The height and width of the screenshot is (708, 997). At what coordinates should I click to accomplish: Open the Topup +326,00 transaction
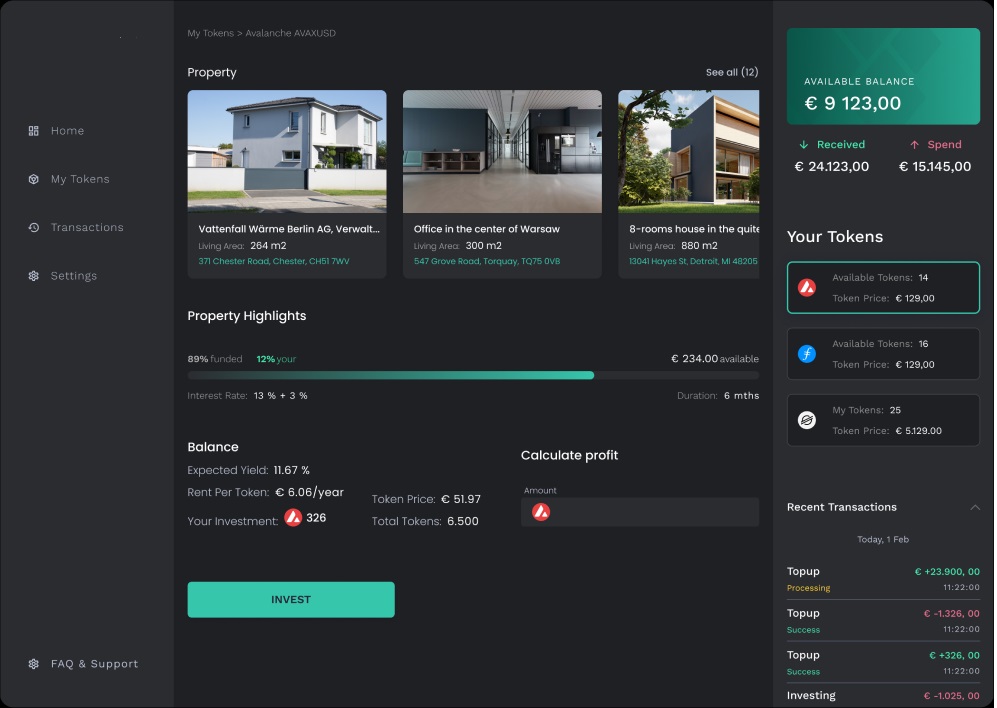883,662
